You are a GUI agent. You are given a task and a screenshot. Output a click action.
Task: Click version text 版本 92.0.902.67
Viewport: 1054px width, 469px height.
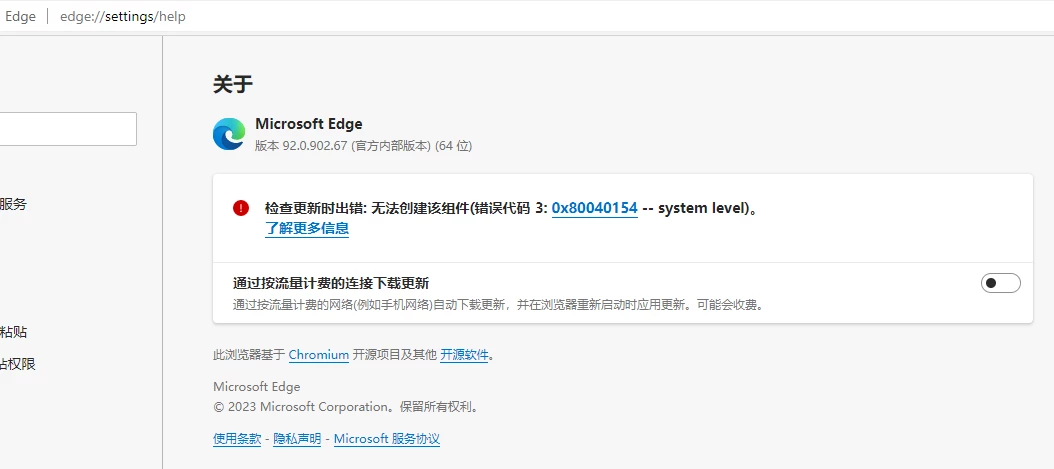tap(301, 146)
